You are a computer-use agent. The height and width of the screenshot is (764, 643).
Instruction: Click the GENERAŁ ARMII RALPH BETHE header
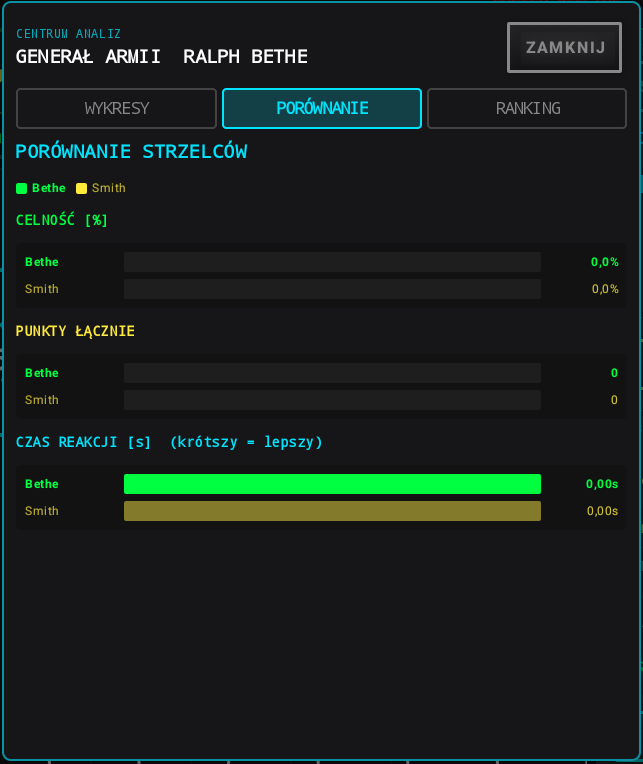(162, 57)
